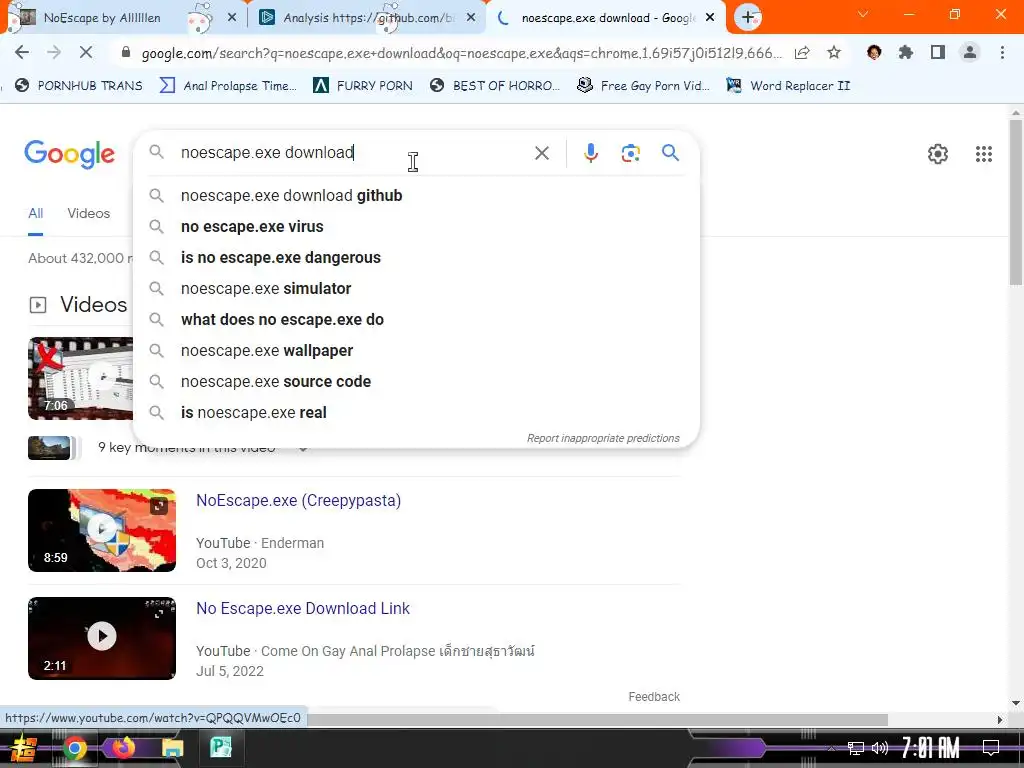This screenshot has height=768, width=1024.
Task: Choose suggestion 'what does no escape.exe do'
Action: [416, 319]
